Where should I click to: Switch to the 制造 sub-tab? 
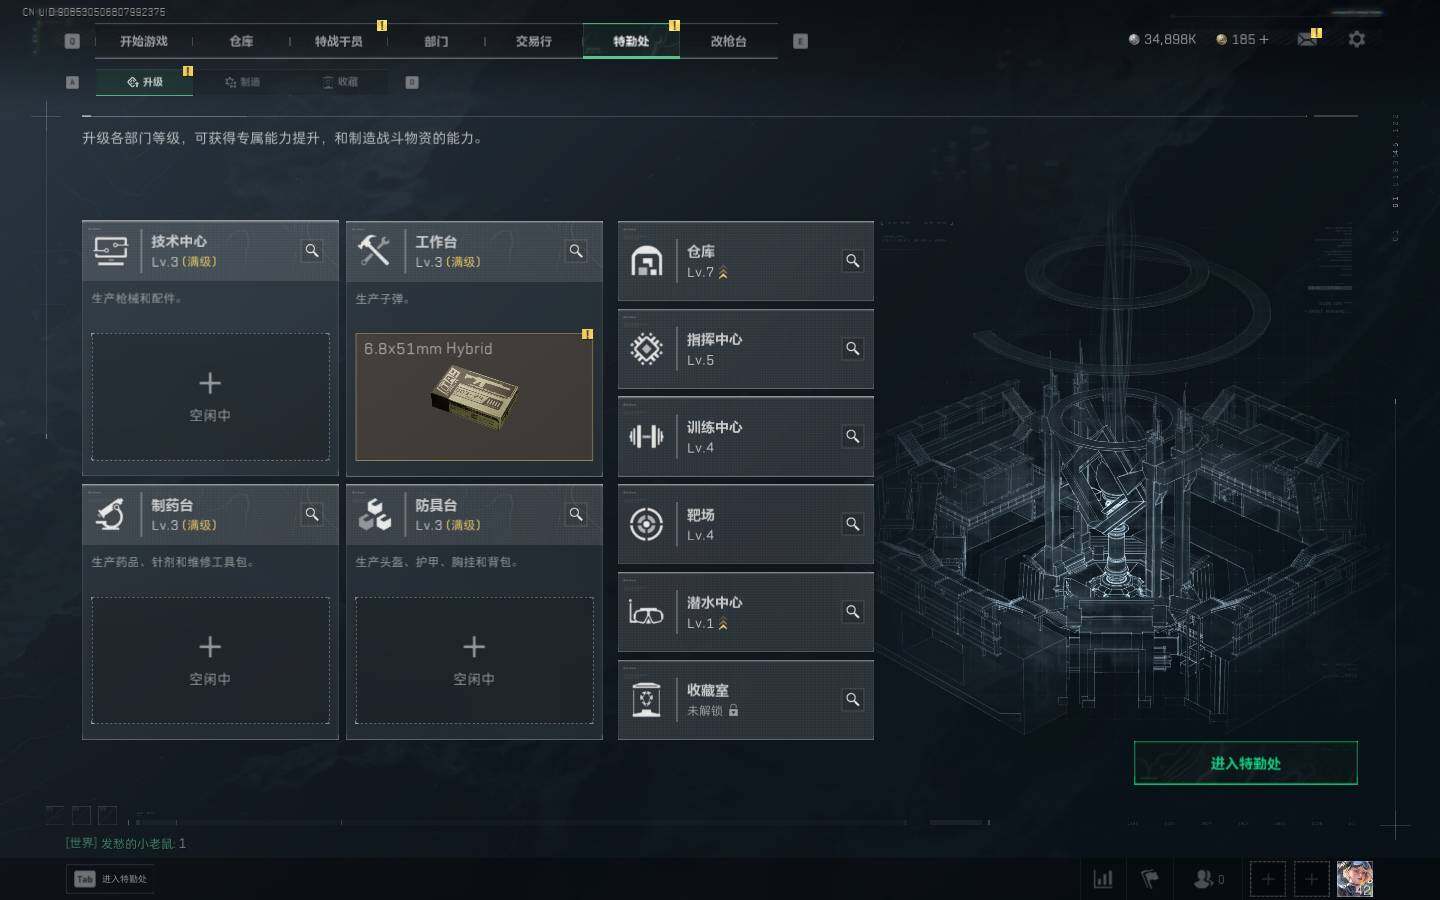pos(243,82)
